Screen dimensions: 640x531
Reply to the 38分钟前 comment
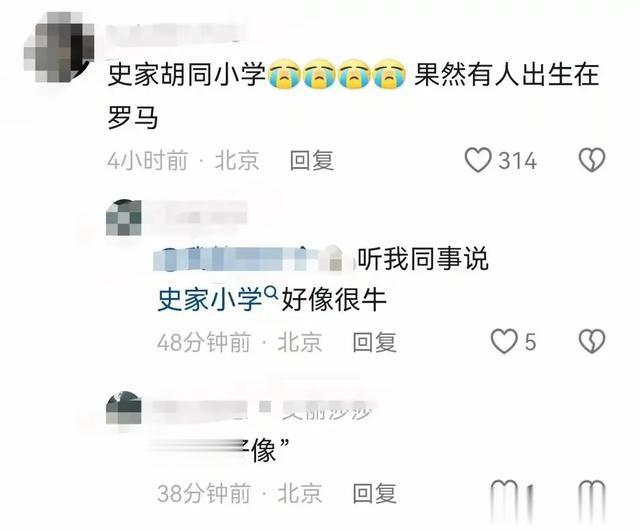(375, 493)
